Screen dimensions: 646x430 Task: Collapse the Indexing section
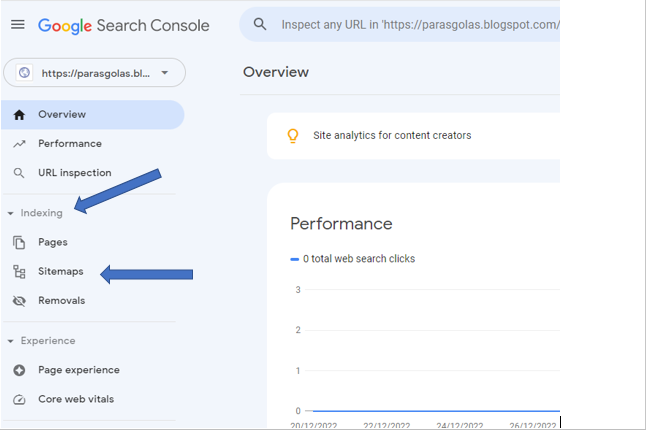tap(35, 213)
